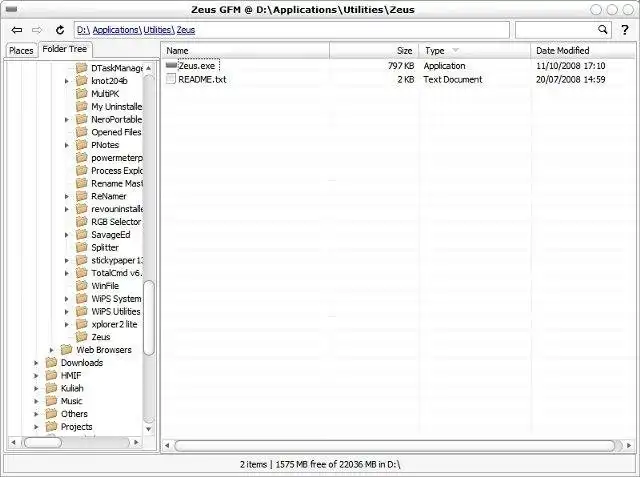Select the WiPS Utilities tree folder
This screenshot has width=640, height=477.
[116, 311]
